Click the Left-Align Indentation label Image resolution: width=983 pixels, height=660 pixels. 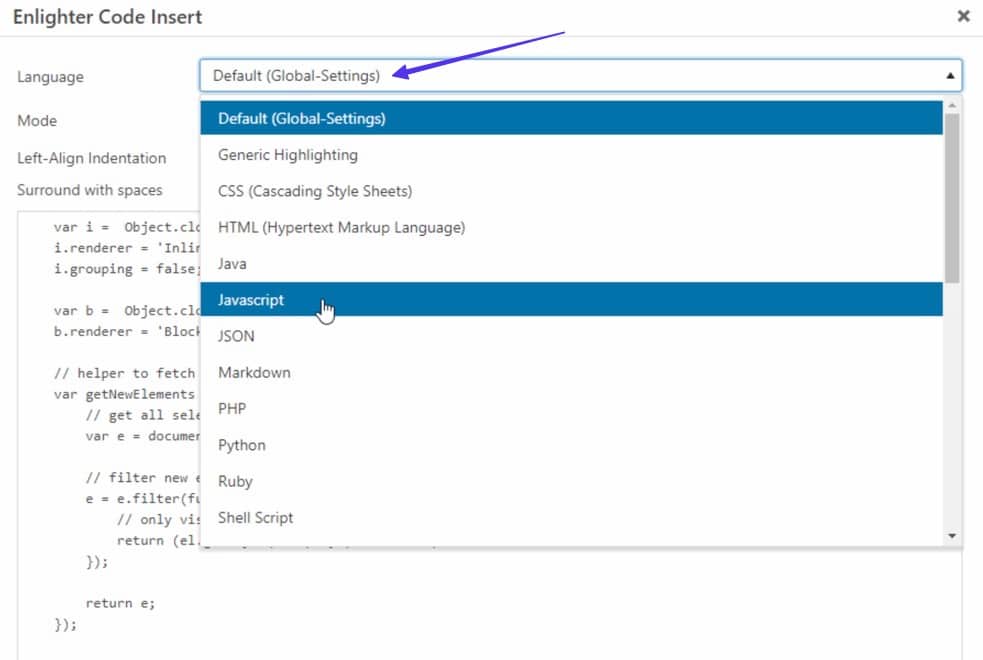point(92,158)
